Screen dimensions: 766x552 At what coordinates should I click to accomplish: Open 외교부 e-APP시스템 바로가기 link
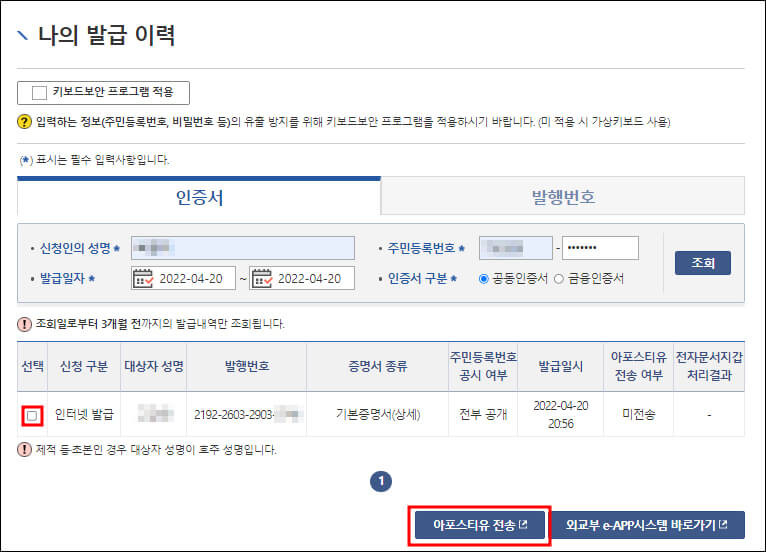tap(647, 525)
